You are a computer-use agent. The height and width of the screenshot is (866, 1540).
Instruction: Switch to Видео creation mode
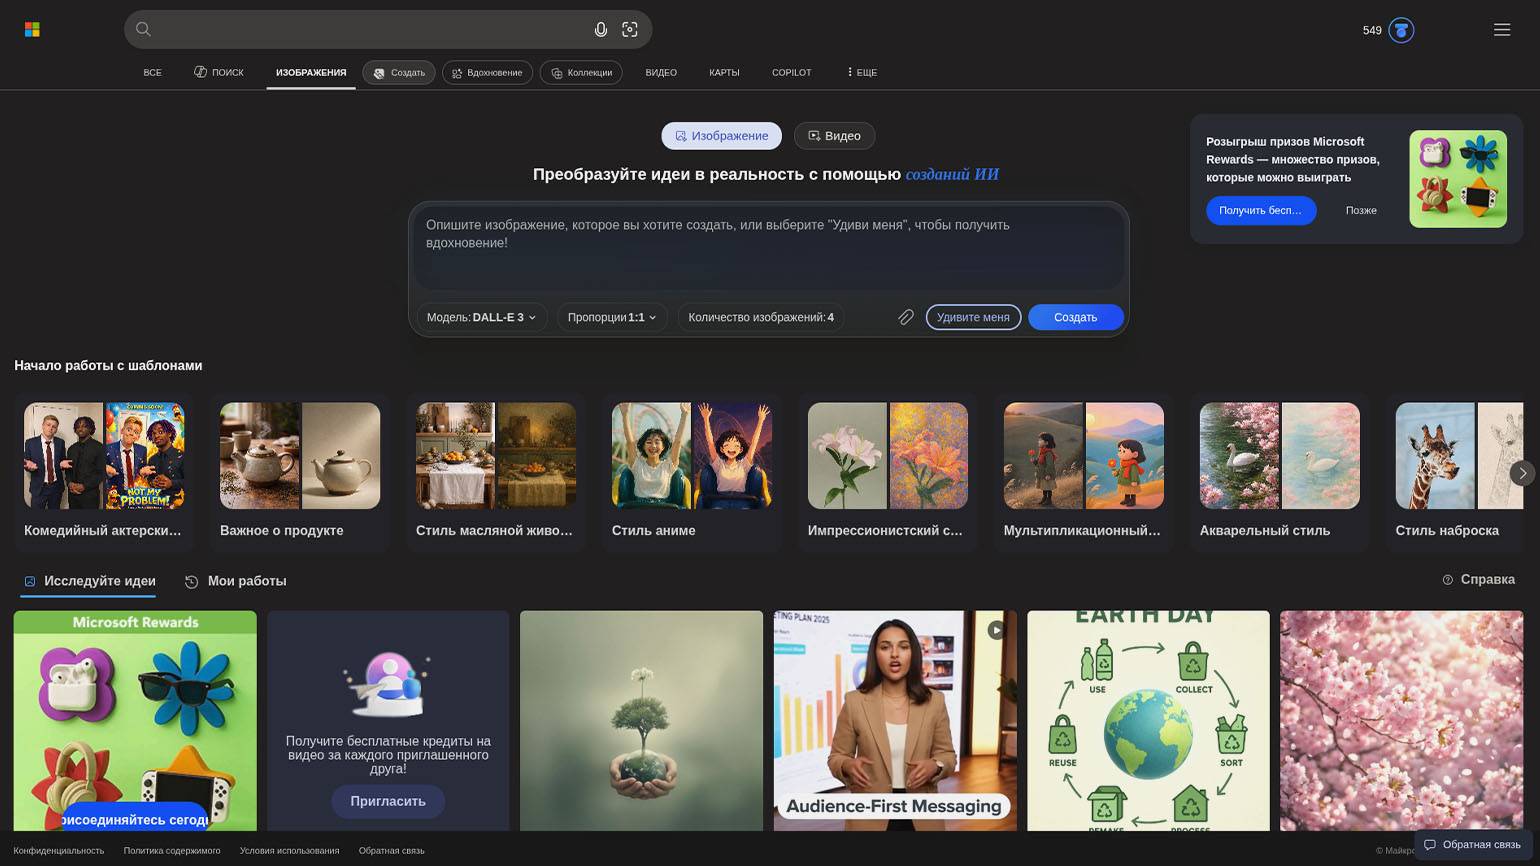pyautogui.click(x=834, y=136)
